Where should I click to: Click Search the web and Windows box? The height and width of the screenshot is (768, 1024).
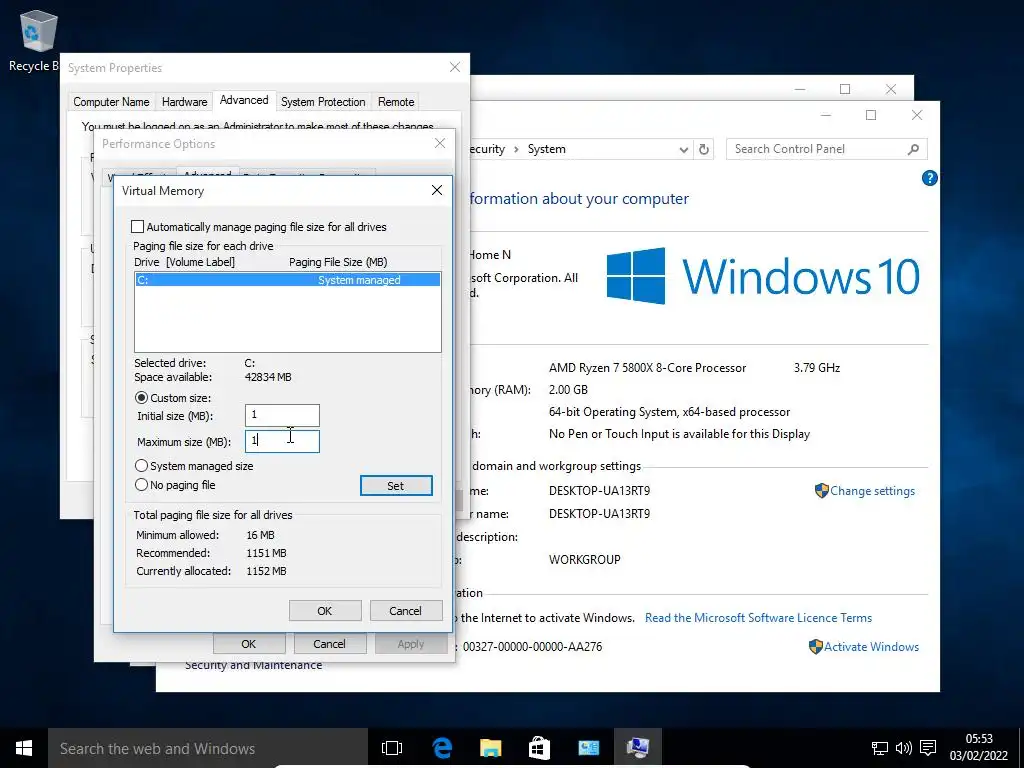click(208, 748)
